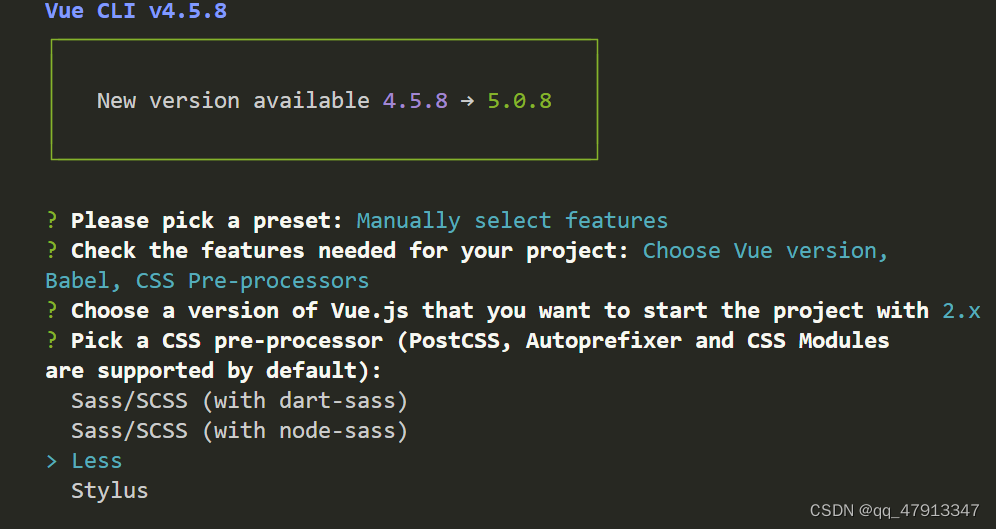
Task: Click the question mark before "Pick a CSS pre-processor"
Action: click(x=52, y=341)
